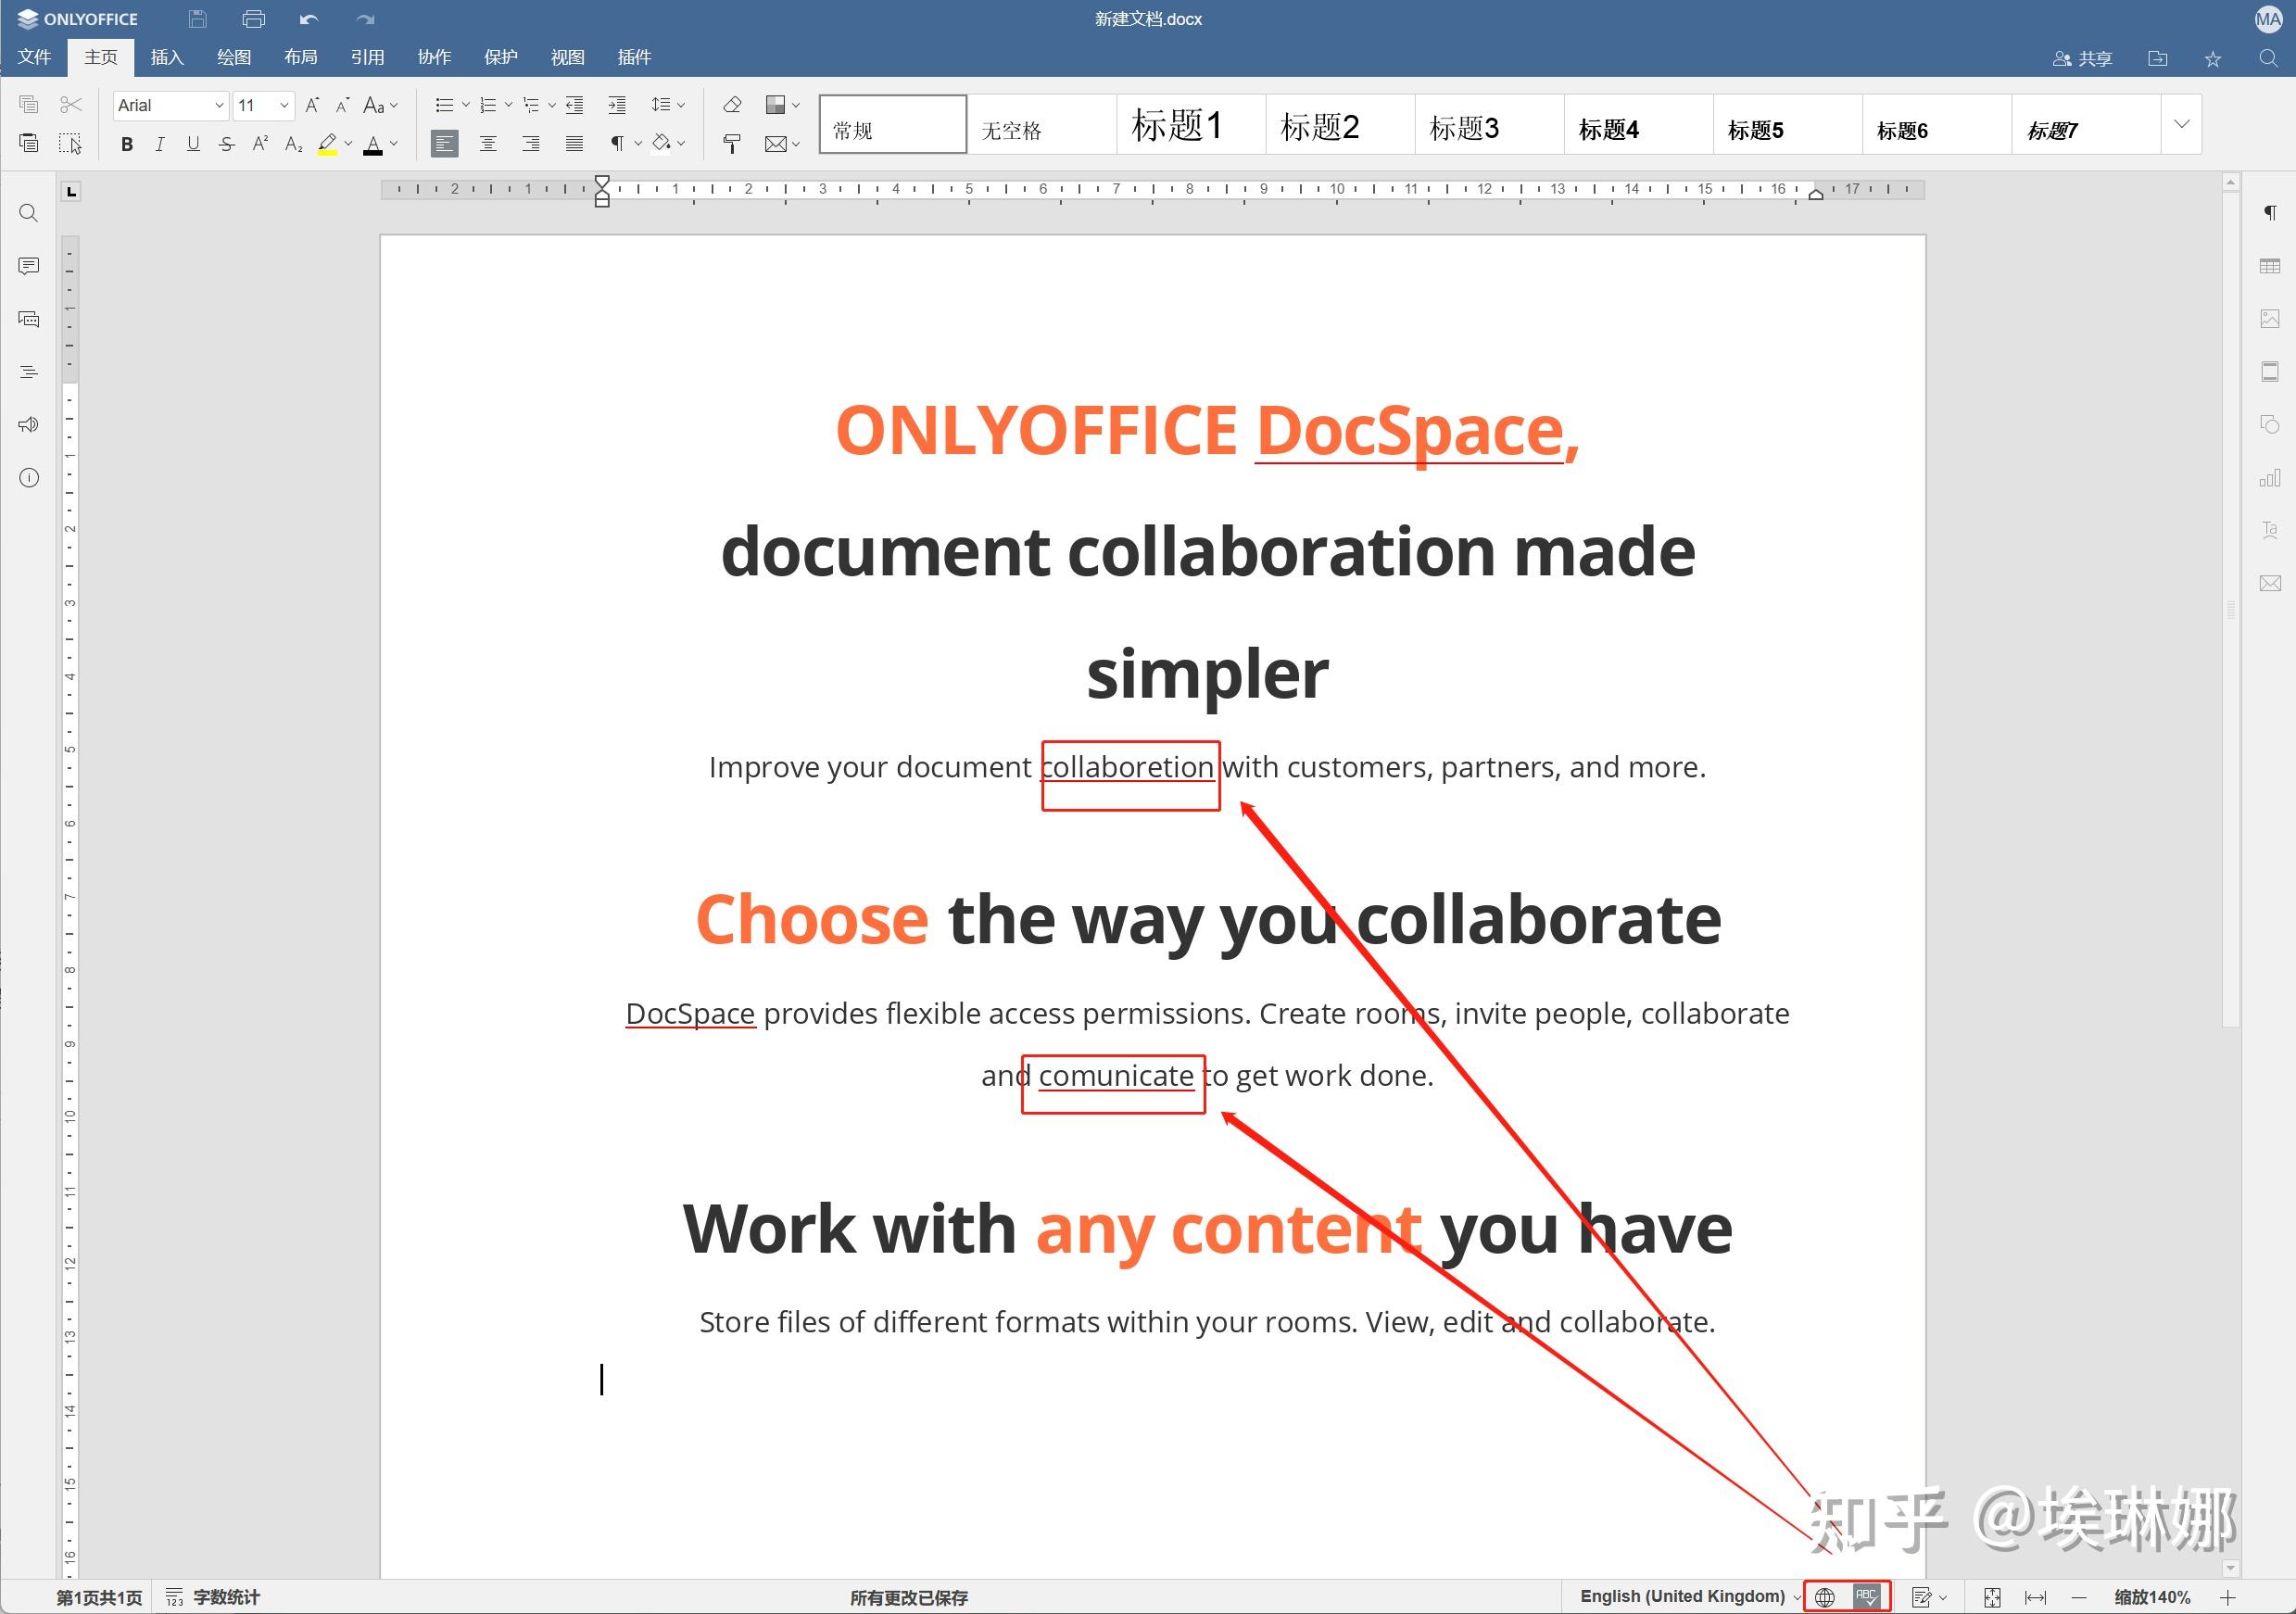
Task: Click the vertical scrollbar down arrow
Action: click(2230, 1569)
